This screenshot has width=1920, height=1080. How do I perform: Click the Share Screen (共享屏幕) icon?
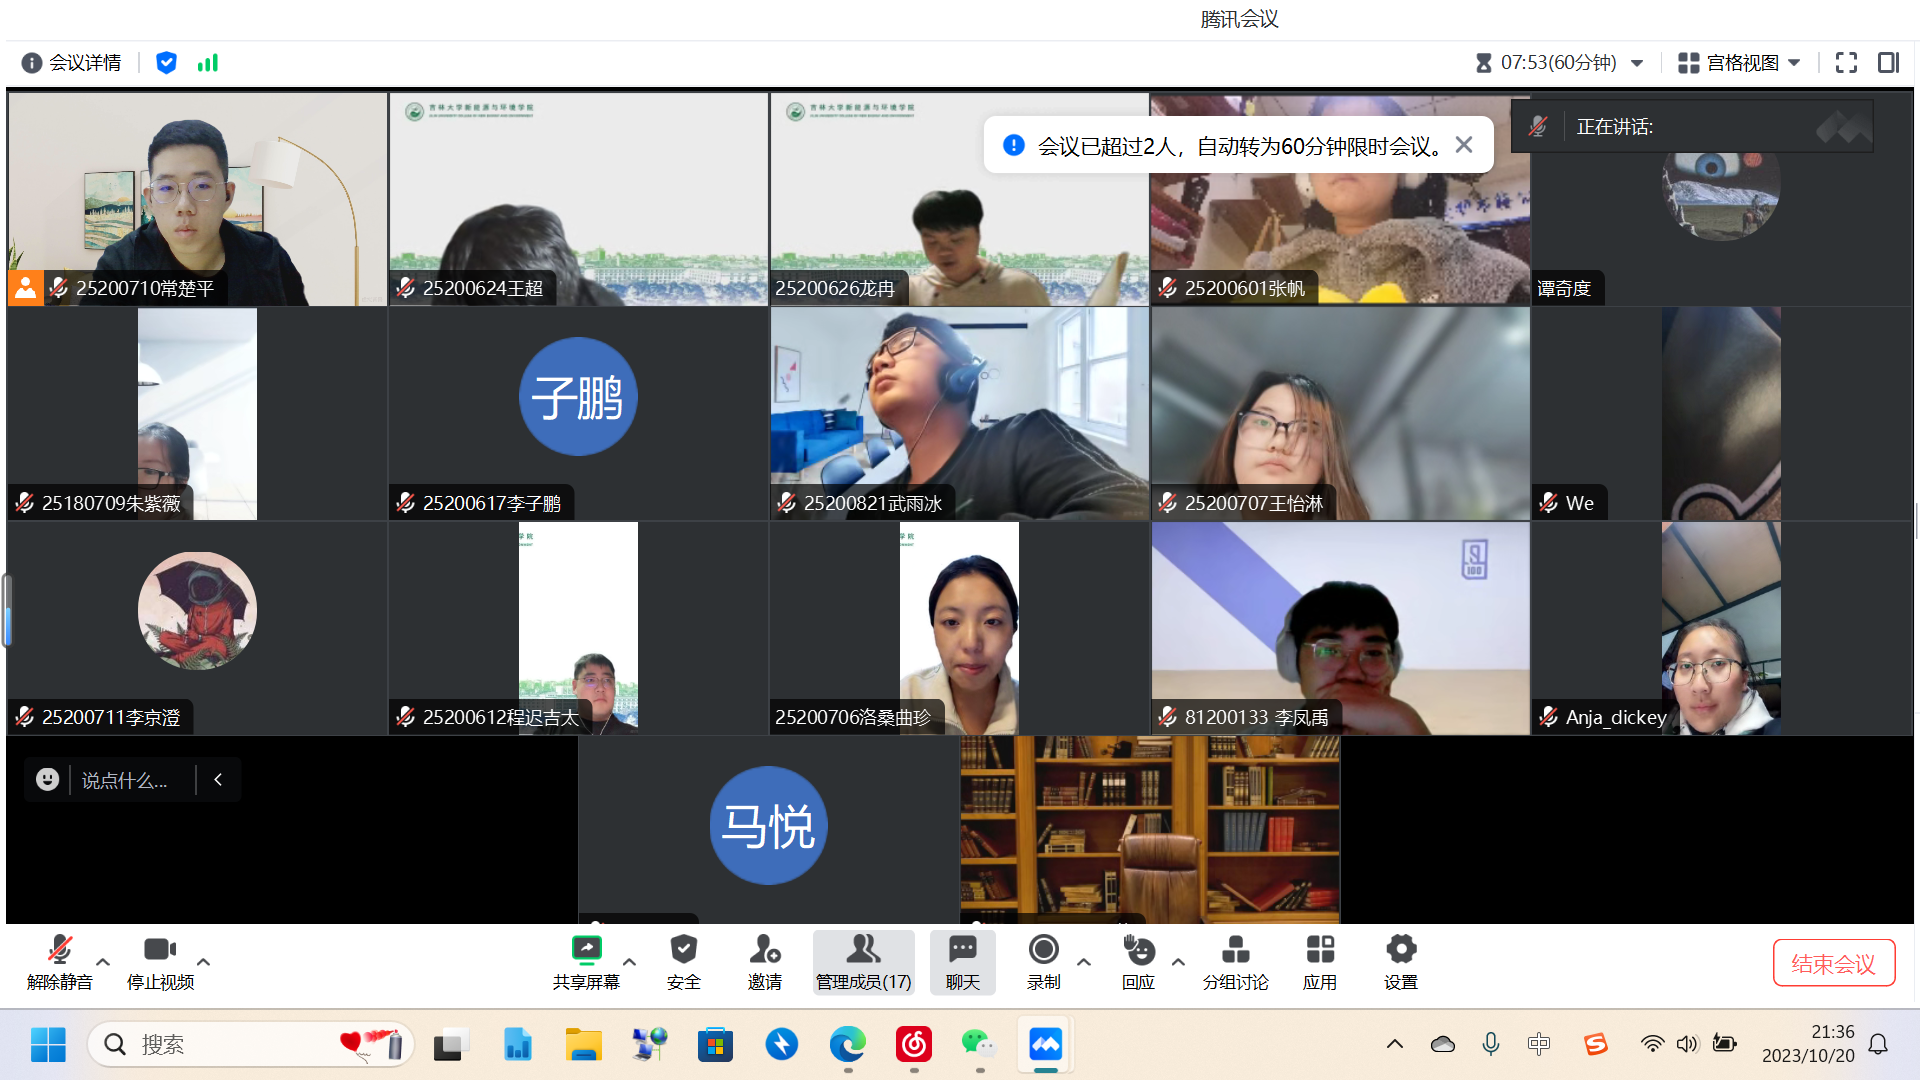tap(586, 950)
